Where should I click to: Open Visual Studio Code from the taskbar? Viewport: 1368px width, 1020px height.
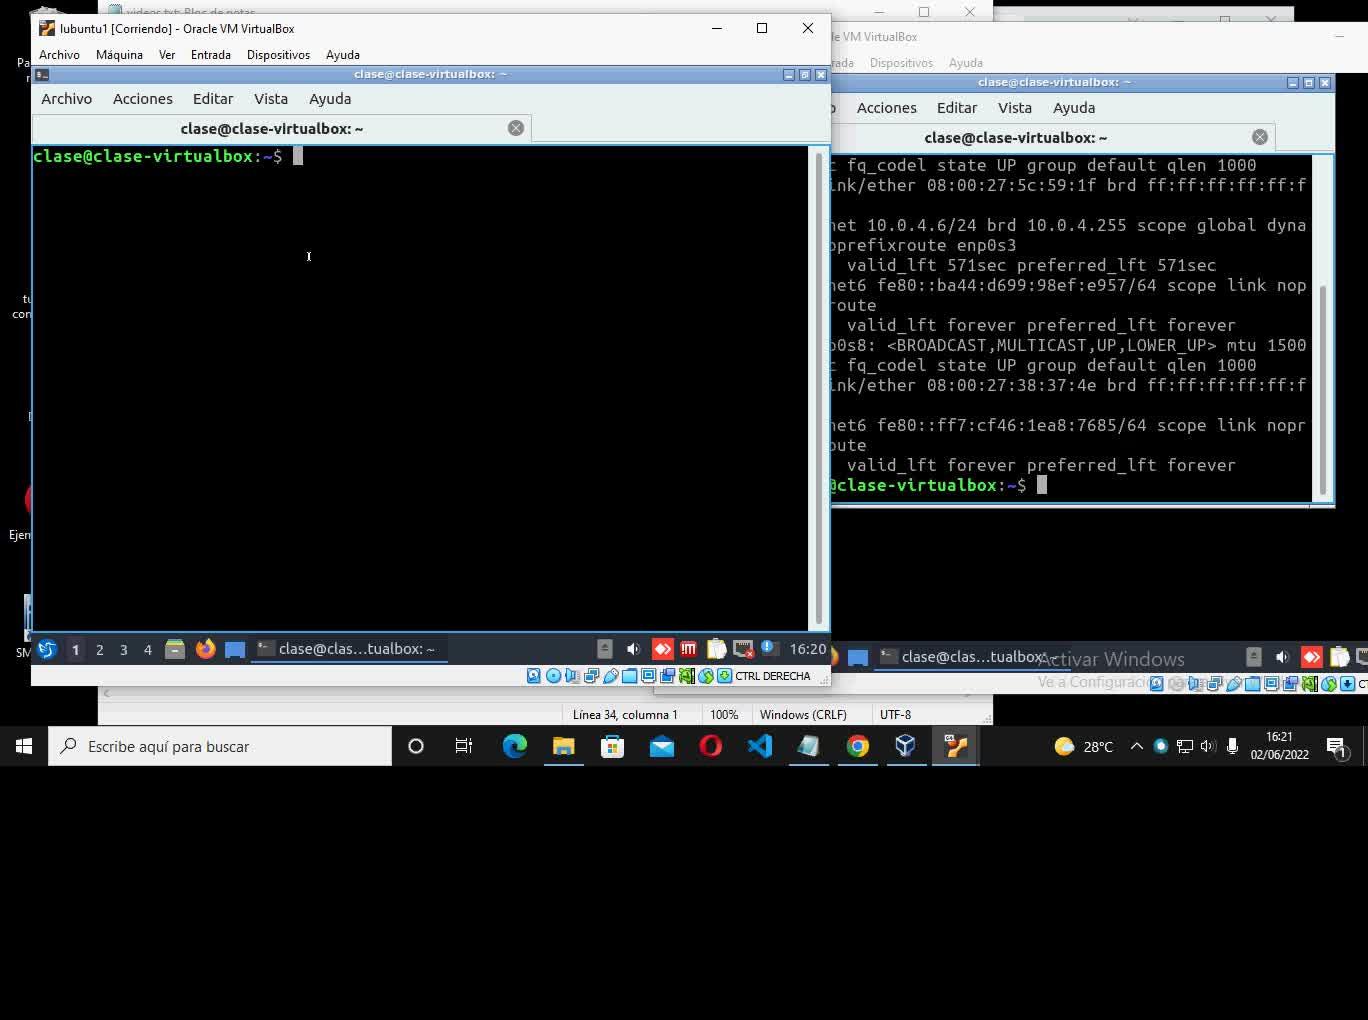[760, 746]
